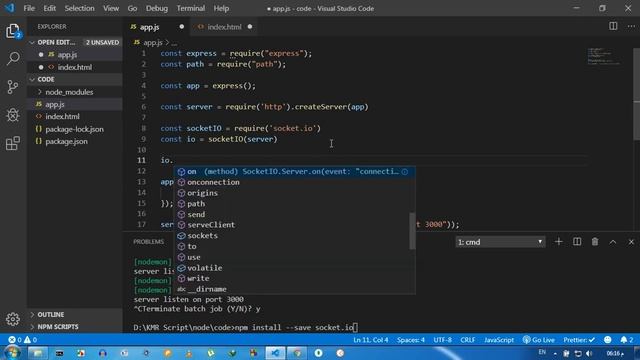This screenshot has width=640, height=360.
Task: Close the terminal panel
Action: point(631,242)
